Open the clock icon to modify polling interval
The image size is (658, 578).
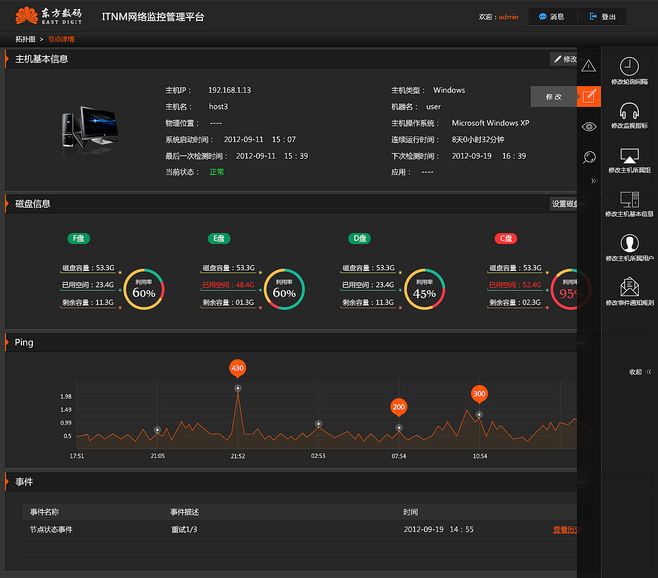(x=629, y=66)
